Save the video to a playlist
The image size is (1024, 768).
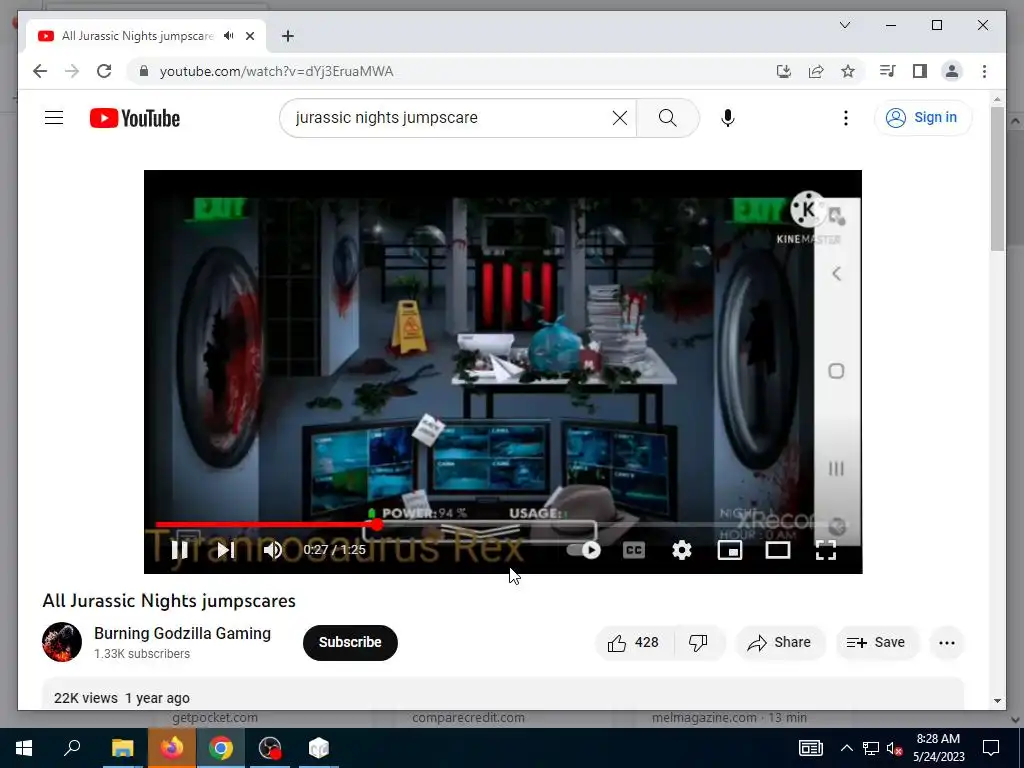point(876,643)
